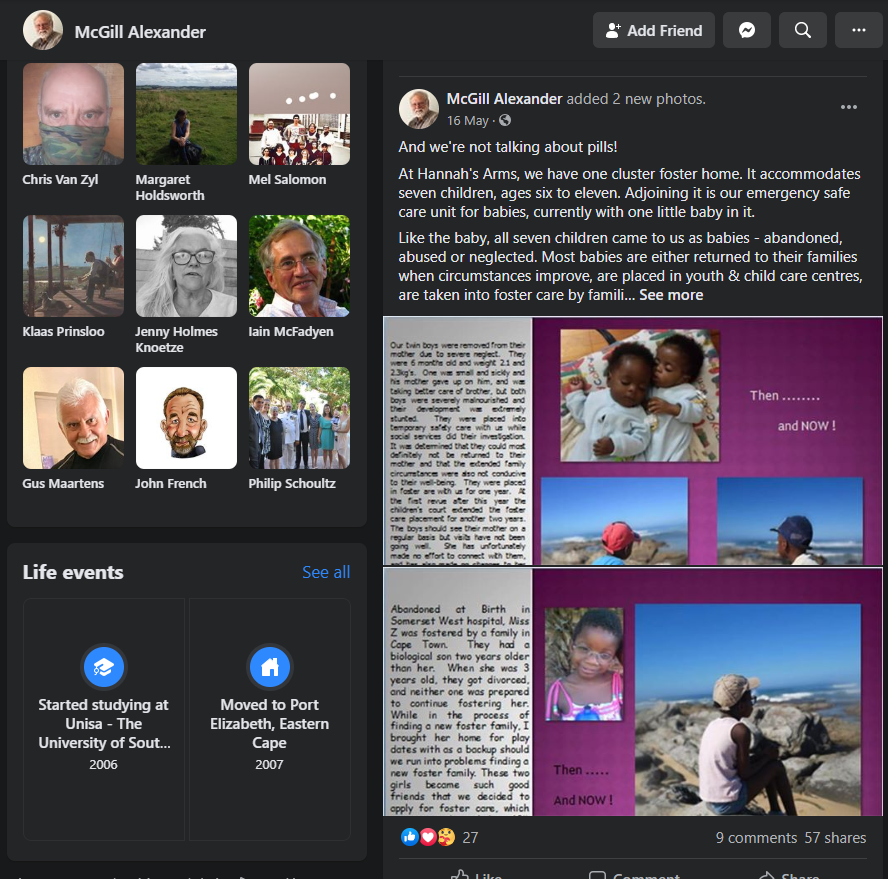Open Philip Schoultz's friend photo

point(300,418)
